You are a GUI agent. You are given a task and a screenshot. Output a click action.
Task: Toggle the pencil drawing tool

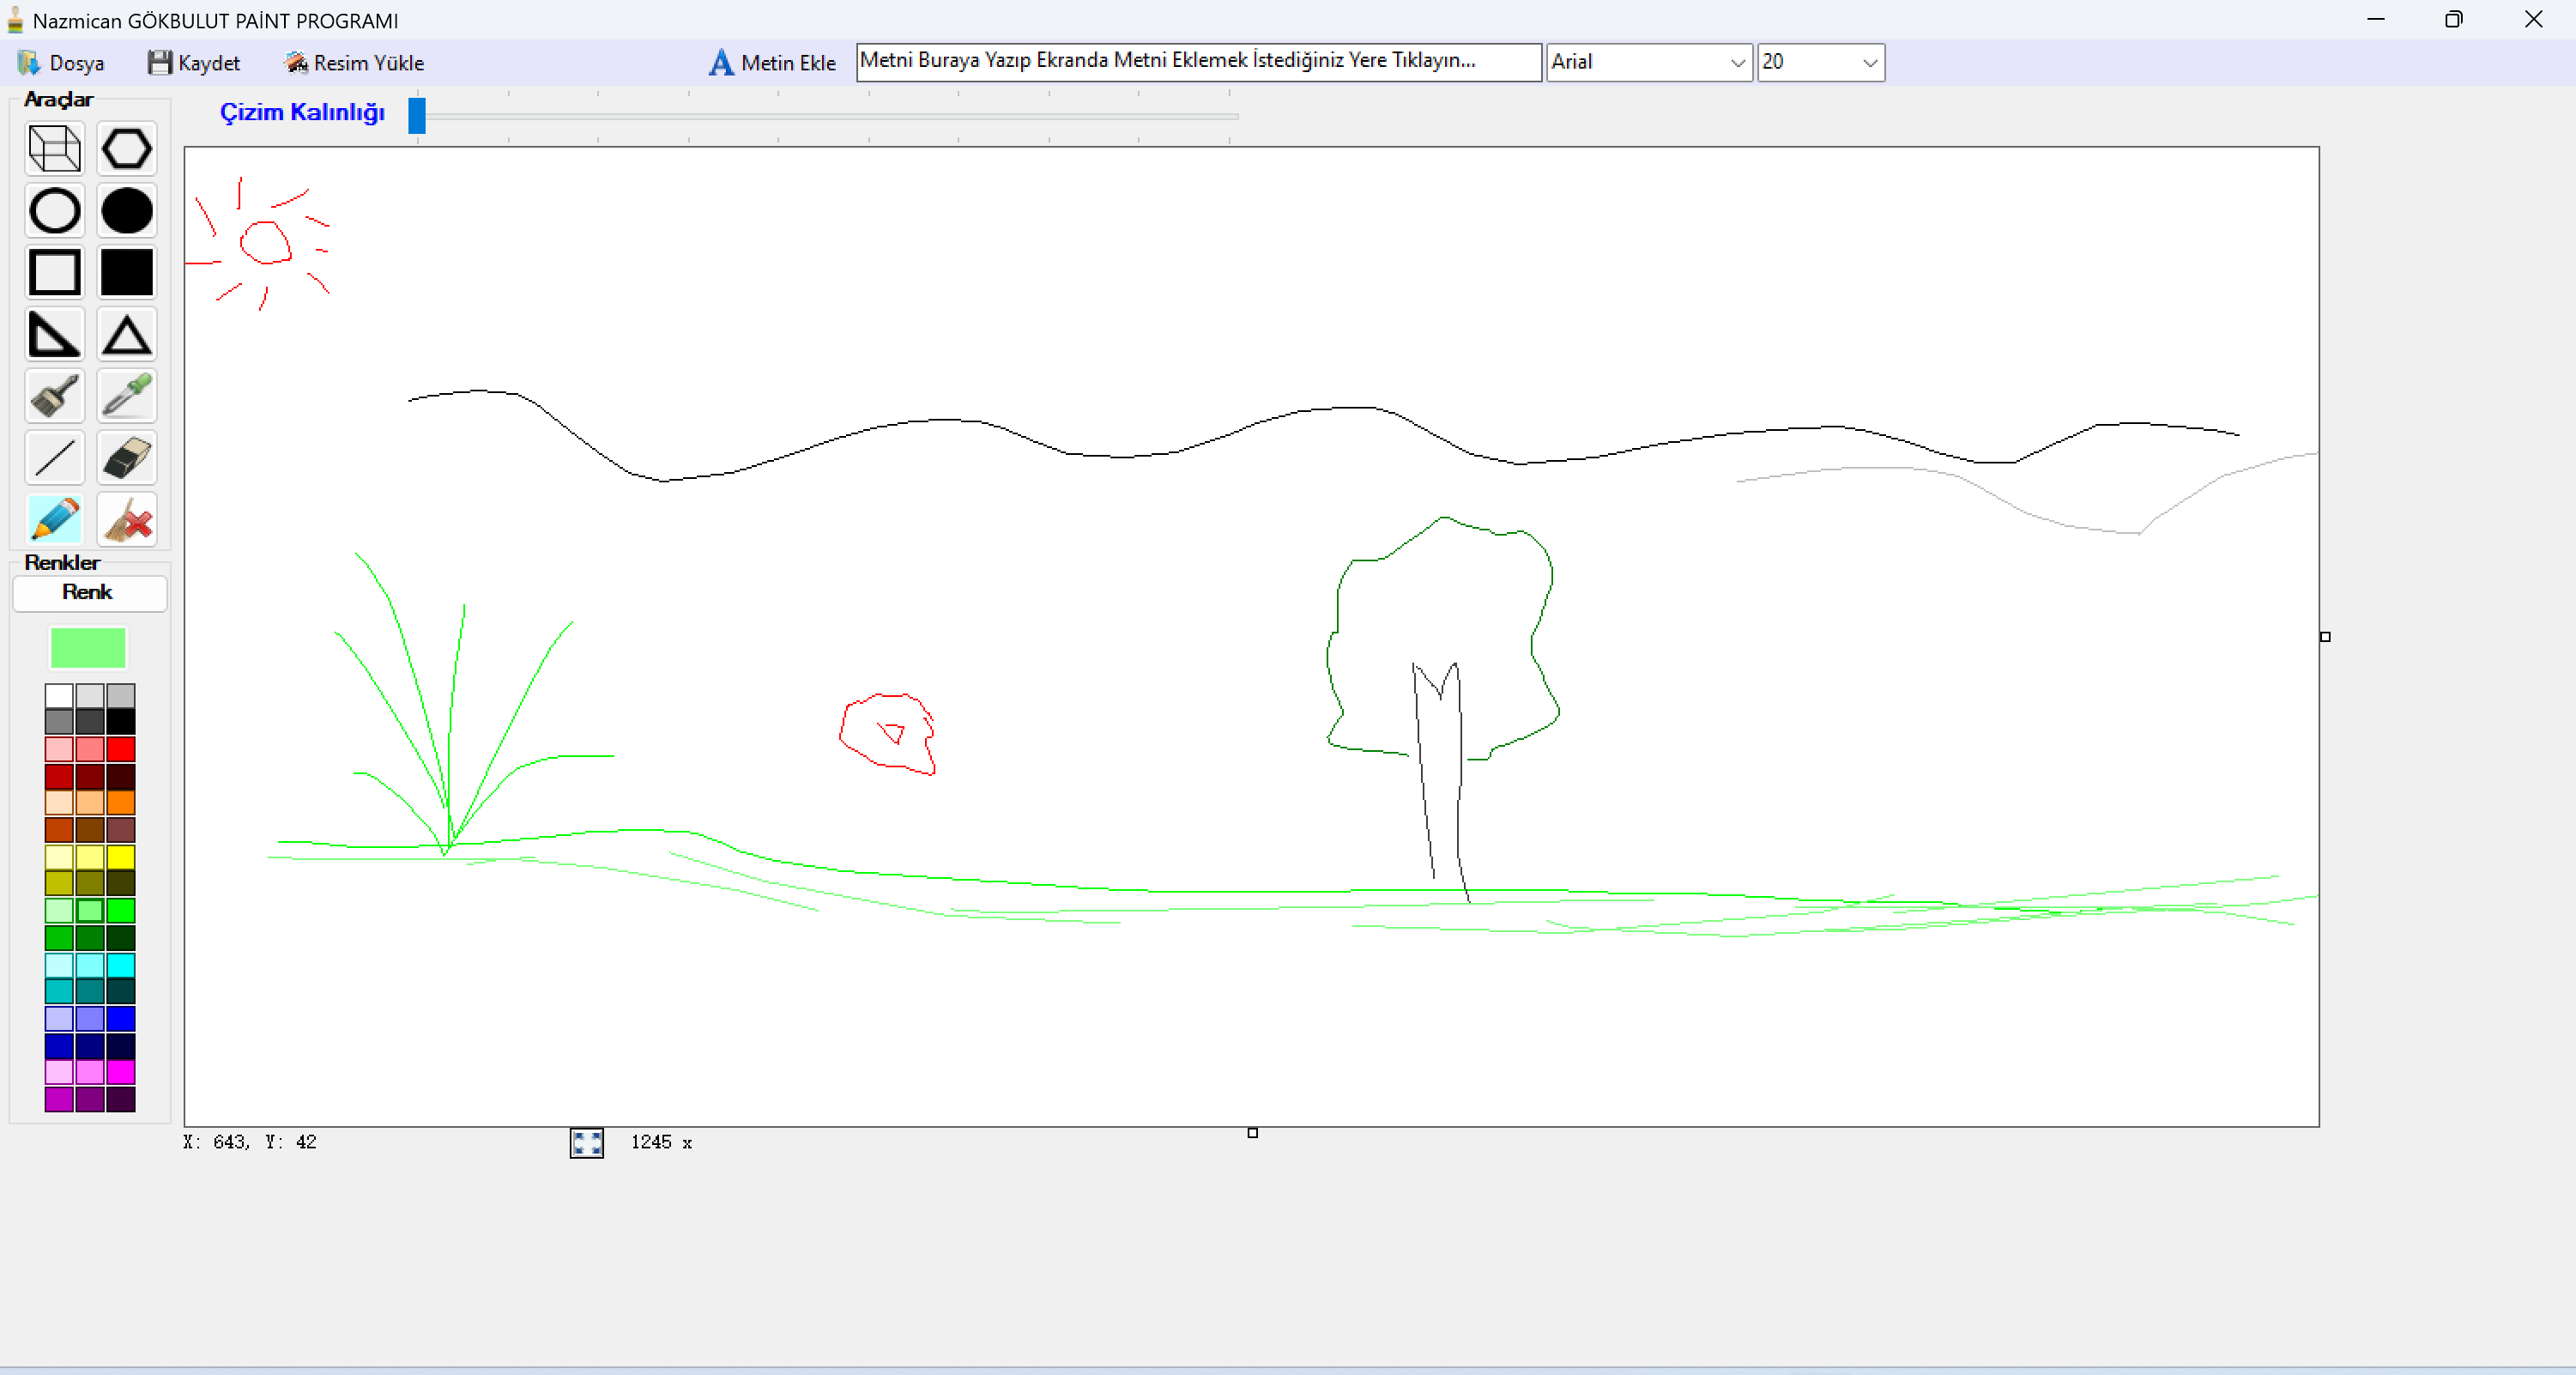(54, 520)
